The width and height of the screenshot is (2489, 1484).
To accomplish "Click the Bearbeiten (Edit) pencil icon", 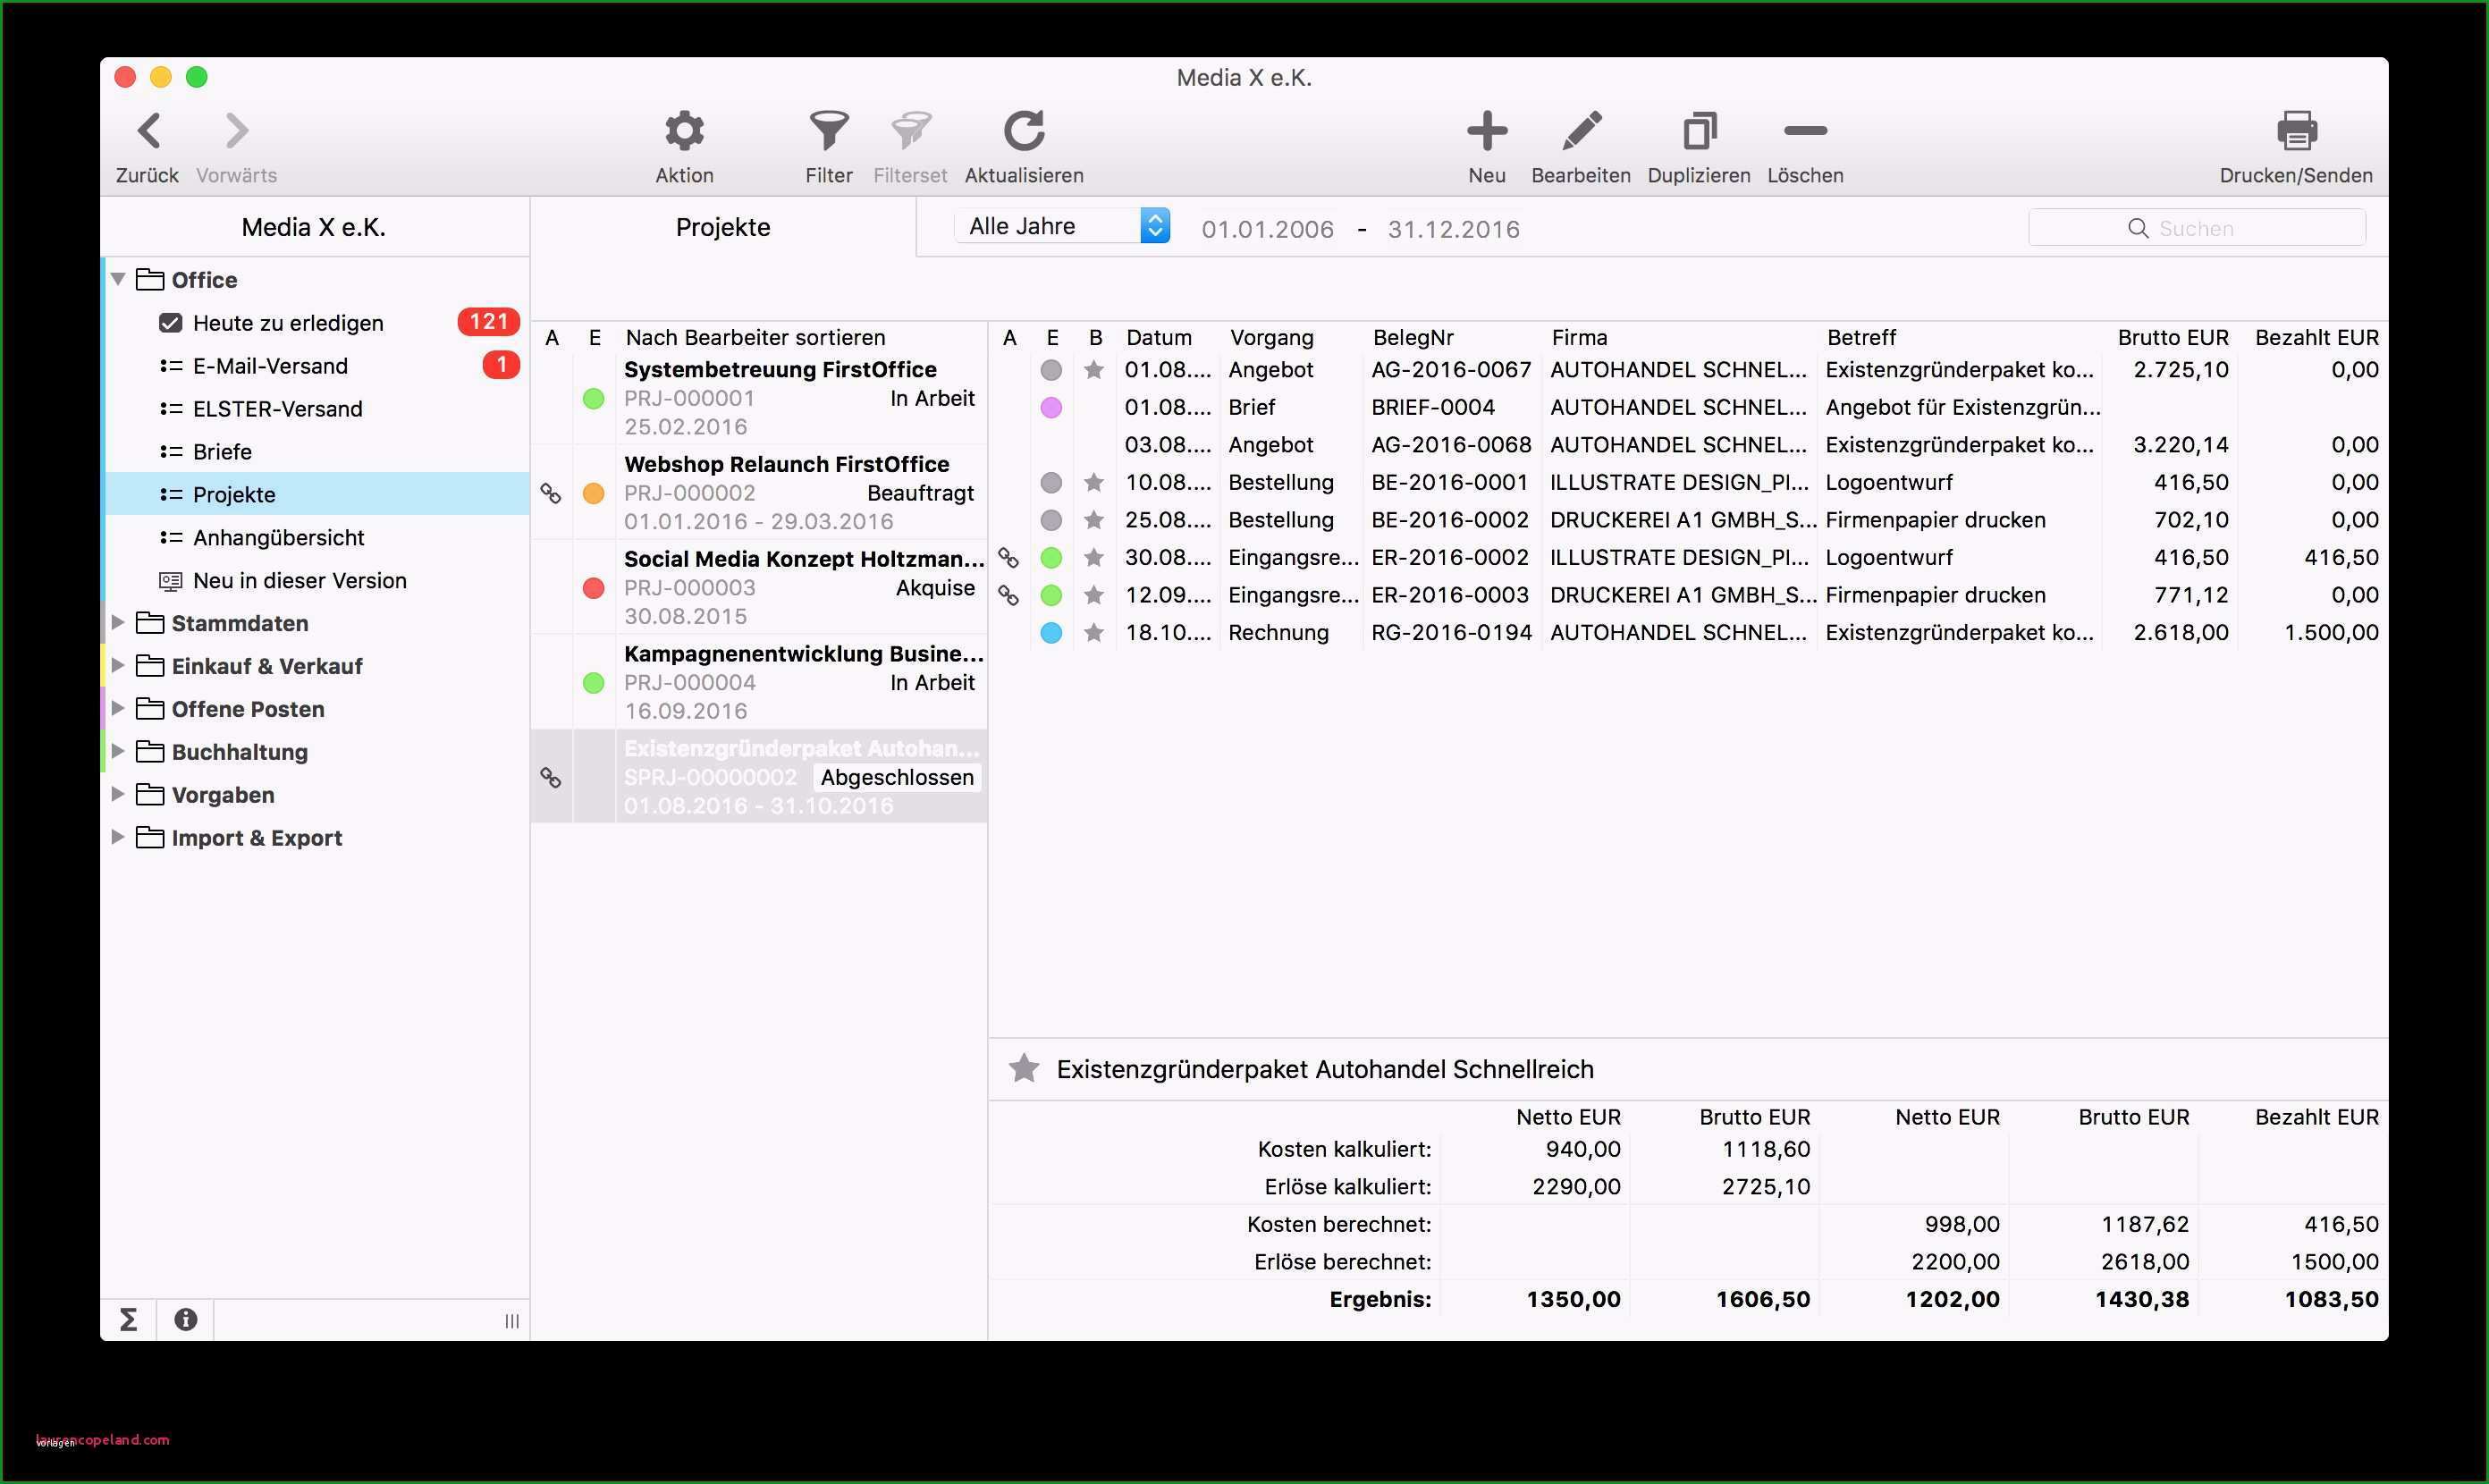I will (x=1582, y=134).
